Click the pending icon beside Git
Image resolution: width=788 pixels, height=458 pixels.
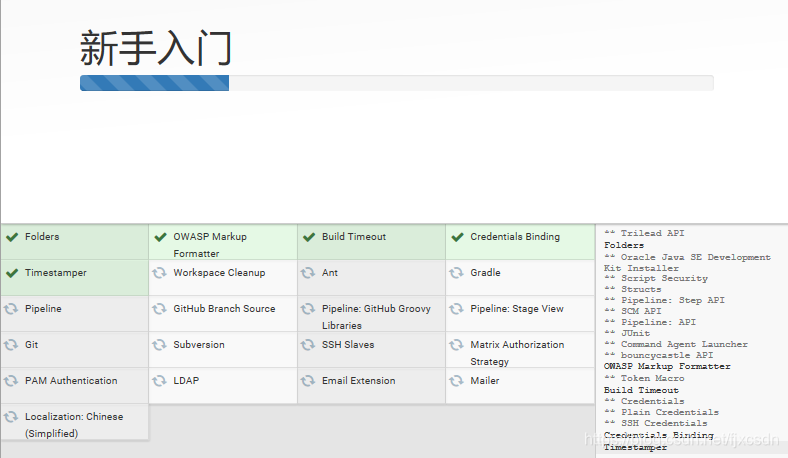(11, 345)
